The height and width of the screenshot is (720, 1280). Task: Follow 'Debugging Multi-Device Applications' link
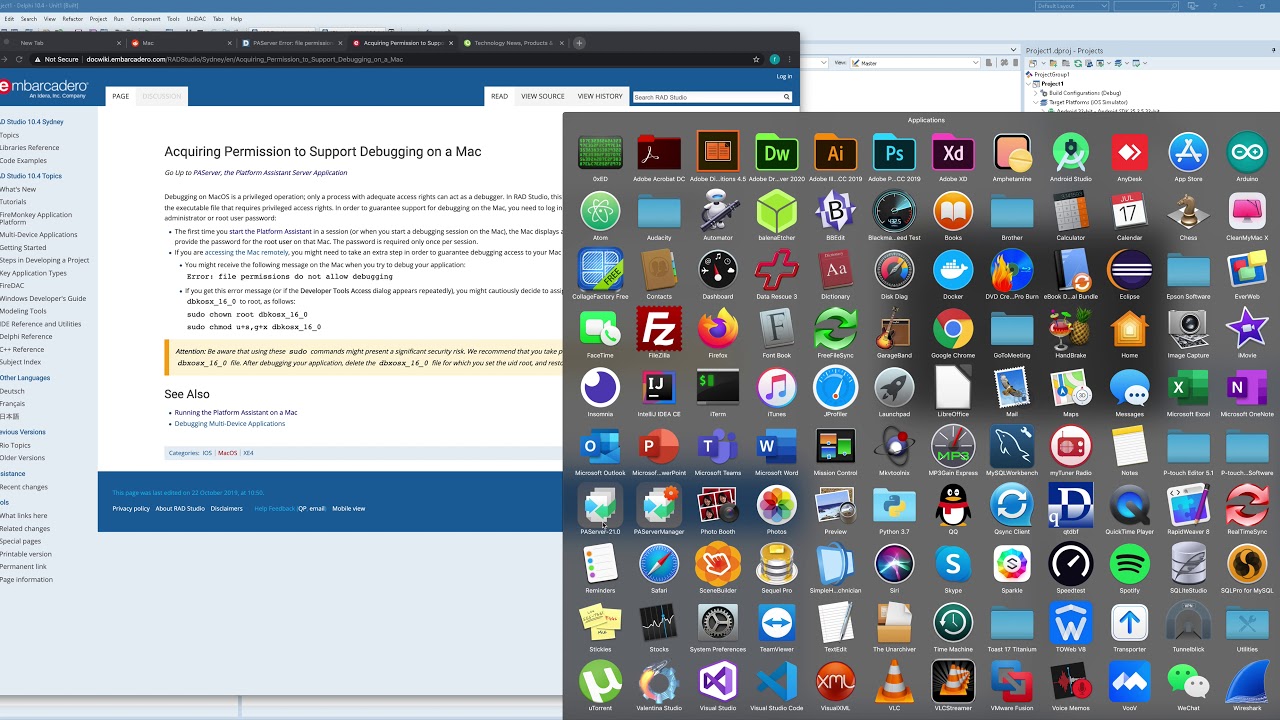230,423
